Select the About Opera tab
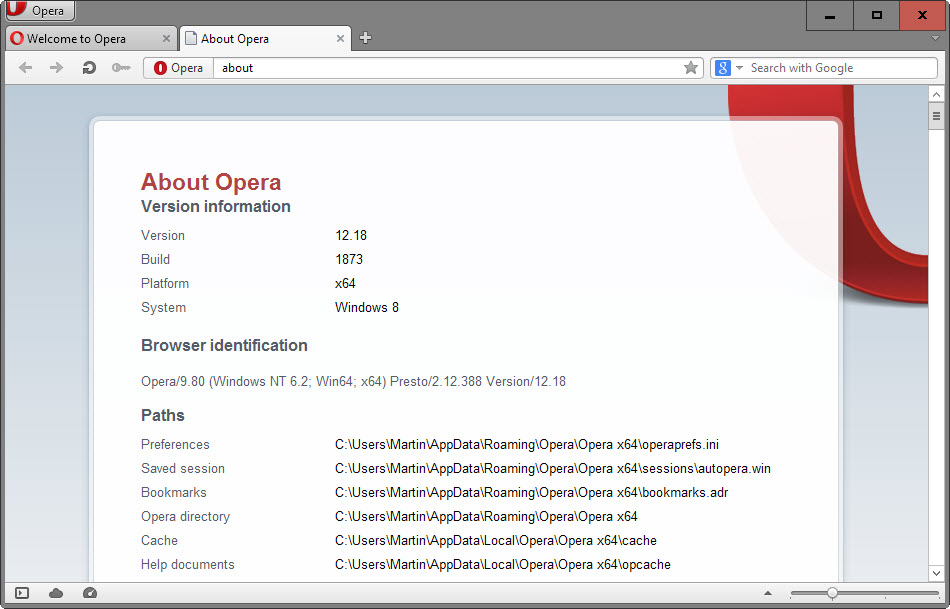Screen dimensions: 950x609 (x=265, y=39)
